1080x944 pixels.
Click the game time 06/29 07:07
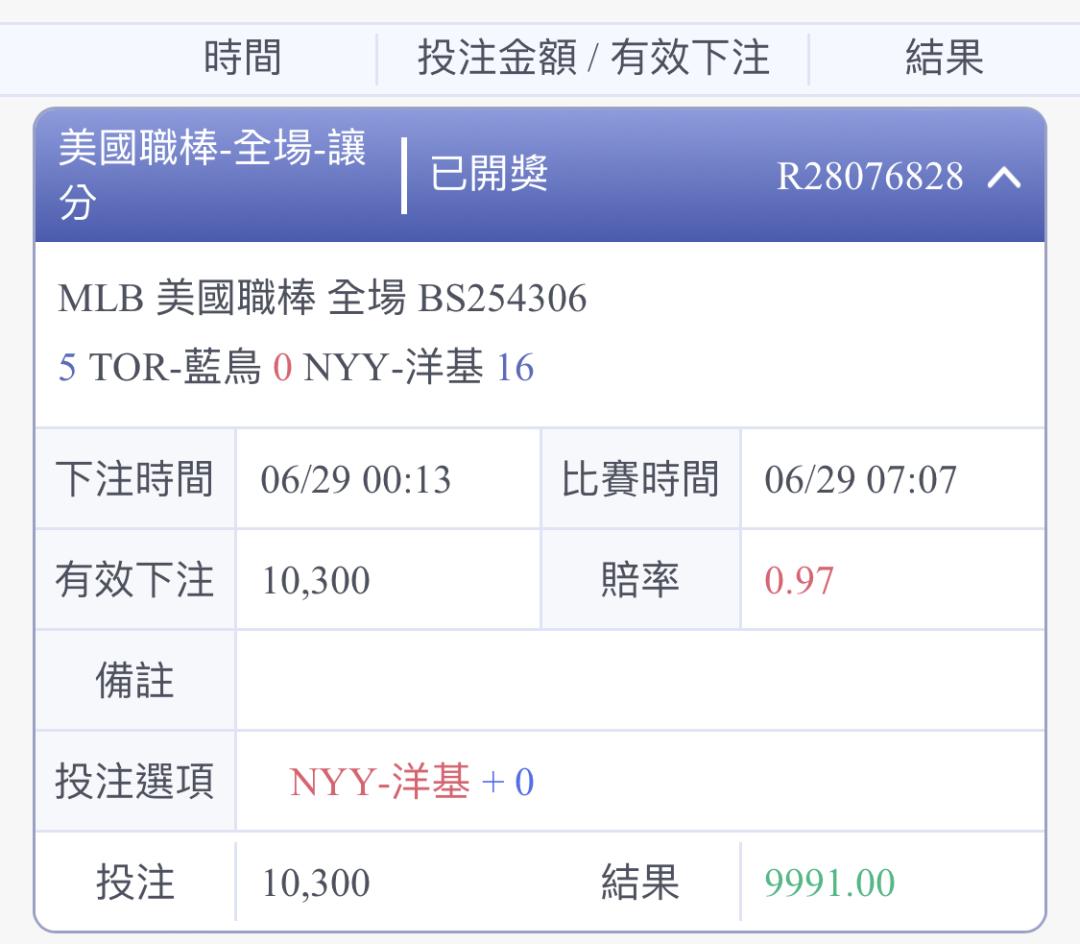pyautogui.click(x=860, y=479)
